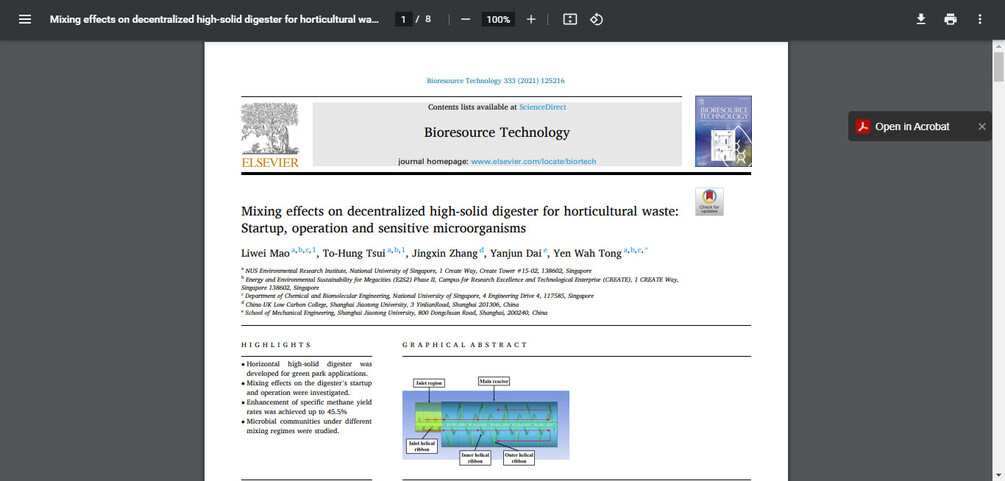Open the sidebar hamburger menu

point(25,19)
